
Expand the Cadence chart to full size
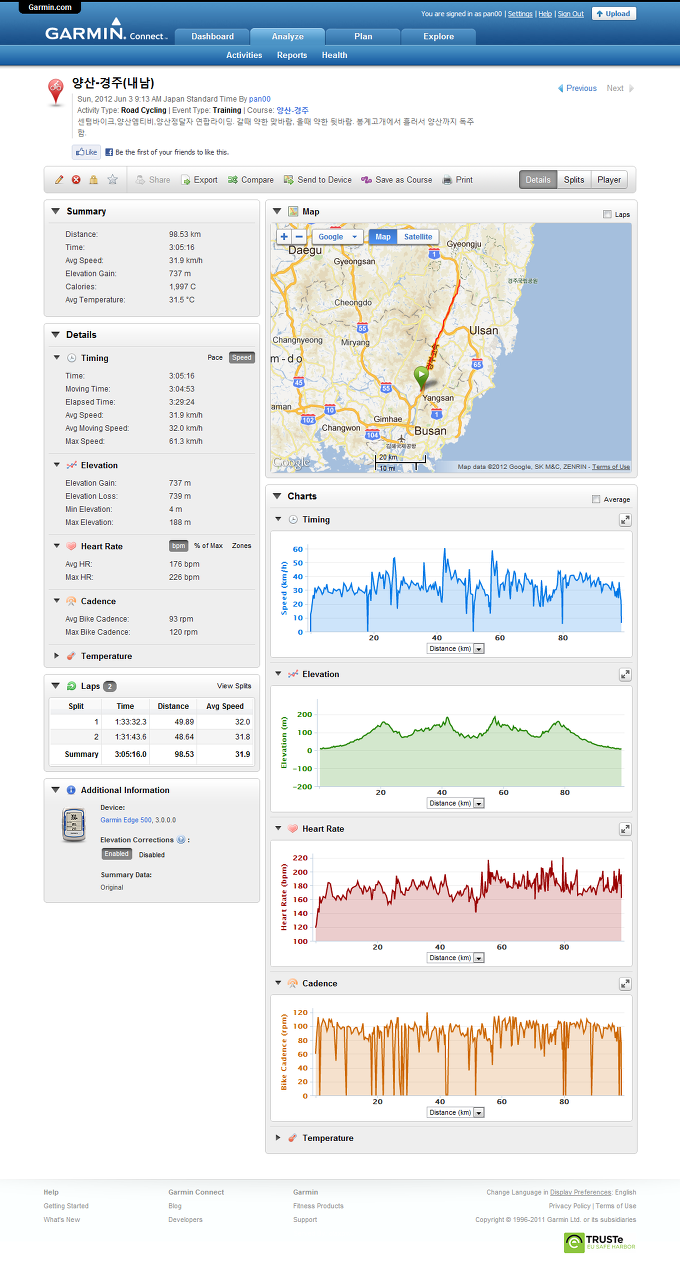coord(625,984)
